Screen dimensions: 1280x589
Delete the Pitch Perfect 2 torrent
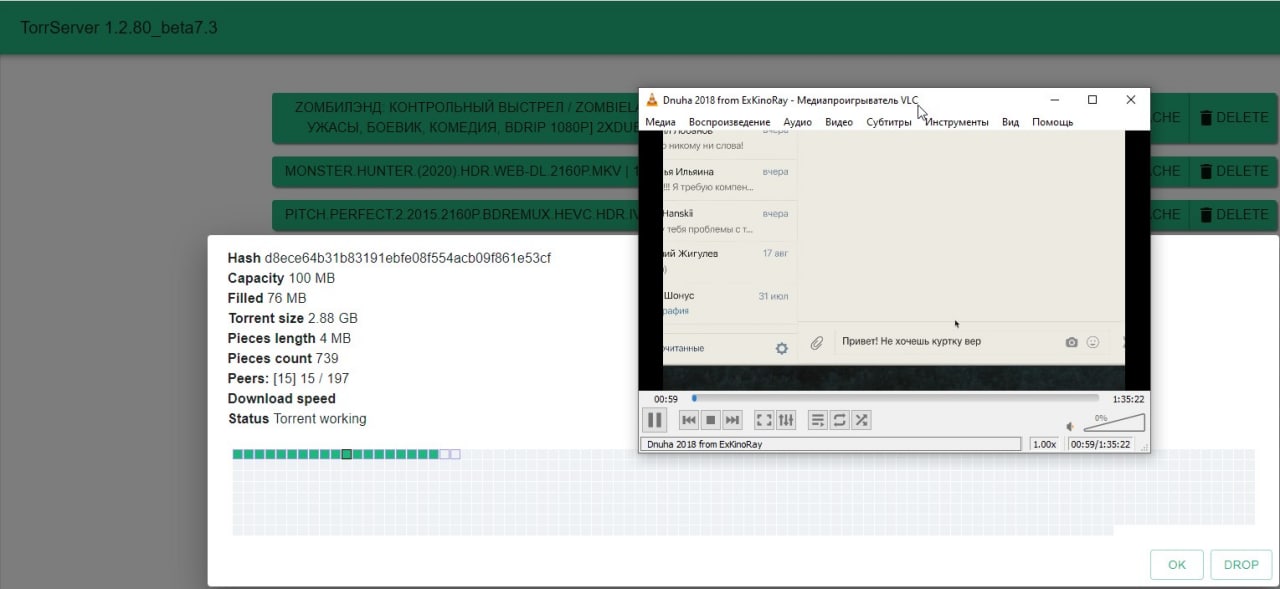tap(1233, 214)
